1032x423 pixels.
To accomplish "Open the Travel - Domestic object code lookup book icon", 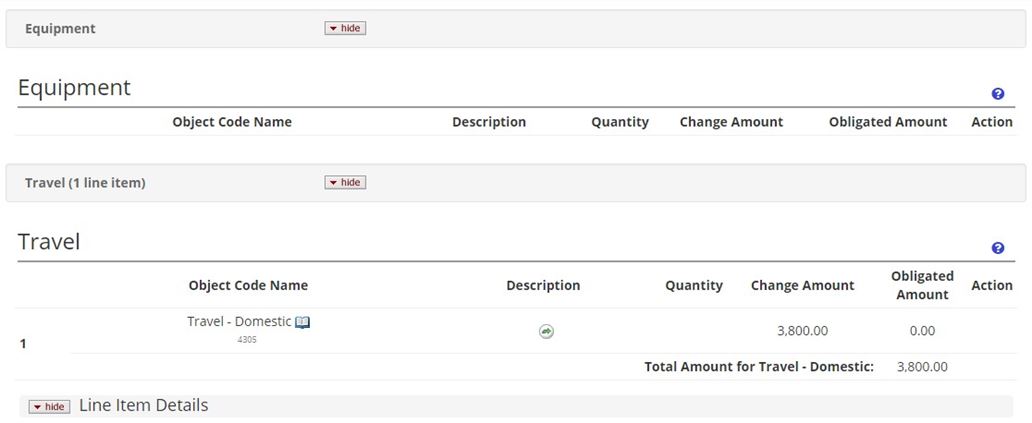I will click(303, 322).
